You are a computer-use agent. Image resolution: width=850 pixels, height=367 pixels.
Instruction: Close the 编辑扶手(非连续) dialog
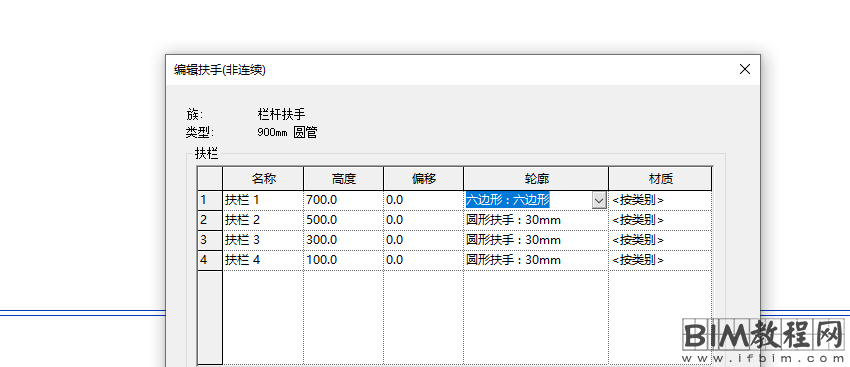pos(745,69)
